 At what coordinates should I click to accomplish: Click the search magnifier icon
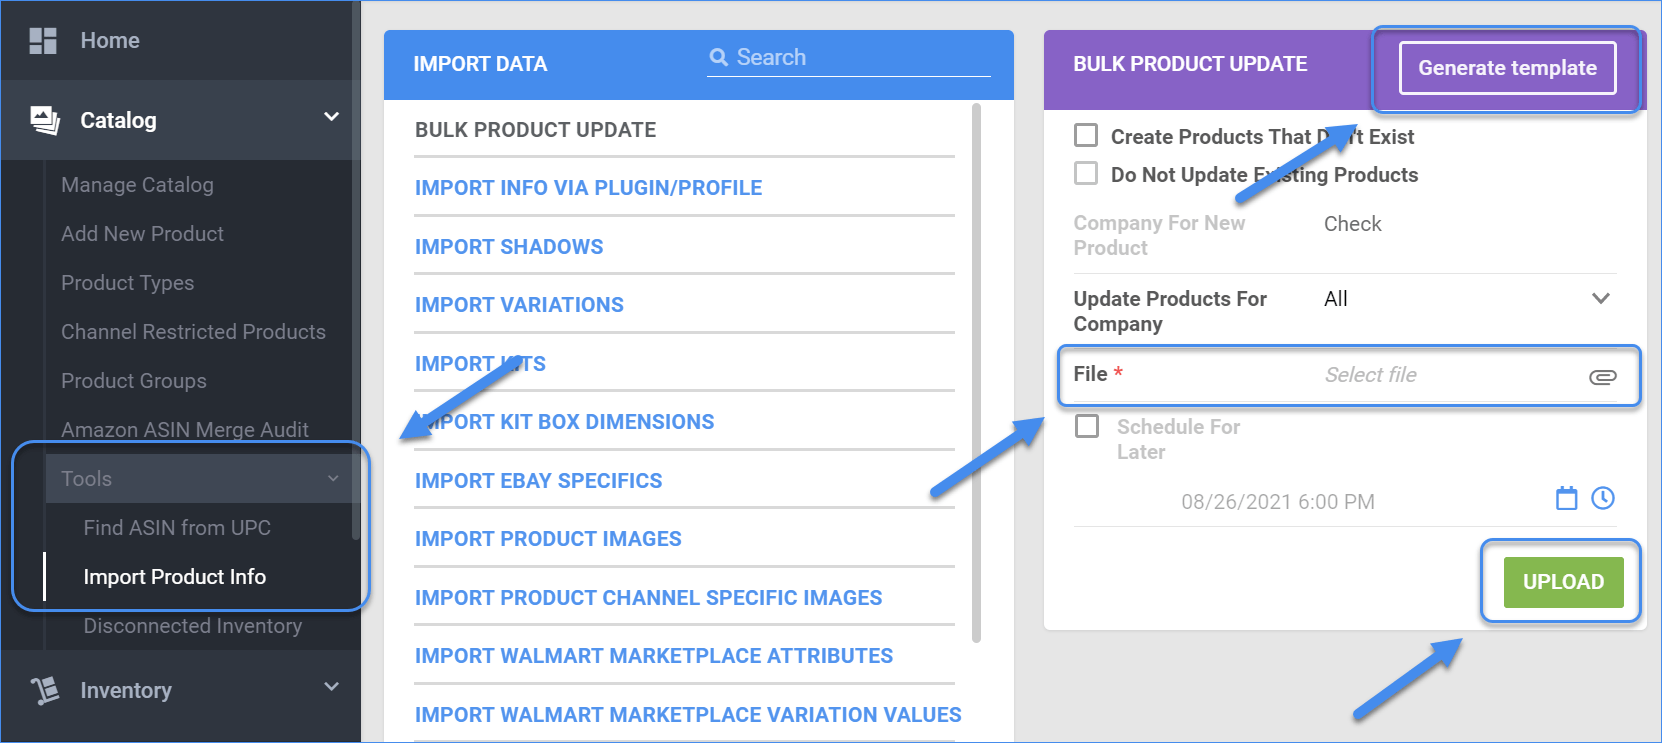pos(718,57)
